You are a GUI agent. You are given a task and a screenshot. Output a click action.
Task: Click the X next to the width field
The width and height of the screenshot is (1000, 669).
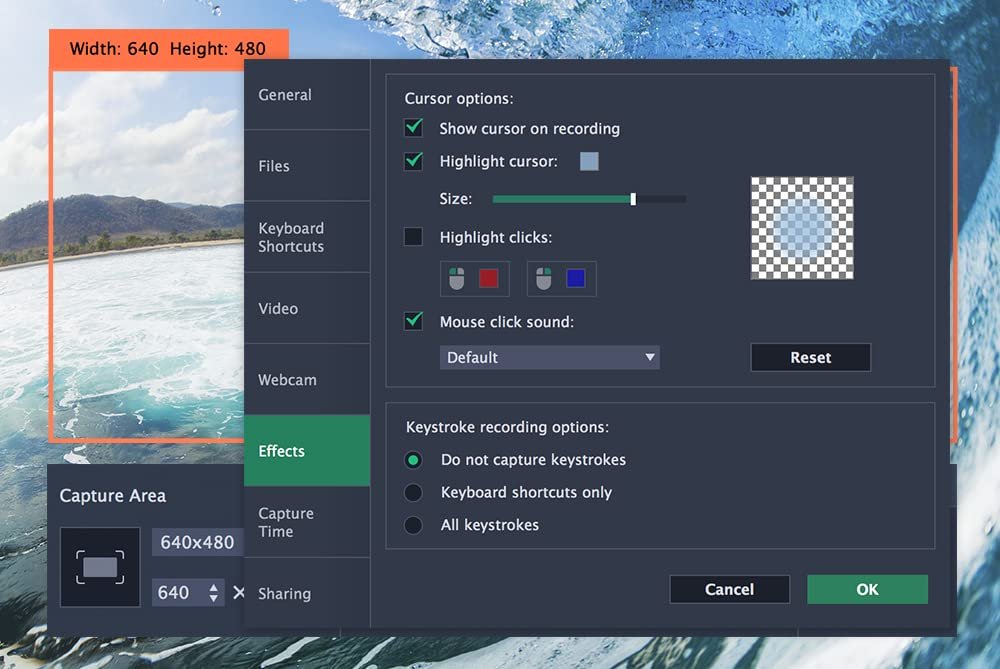coord(240,592)
